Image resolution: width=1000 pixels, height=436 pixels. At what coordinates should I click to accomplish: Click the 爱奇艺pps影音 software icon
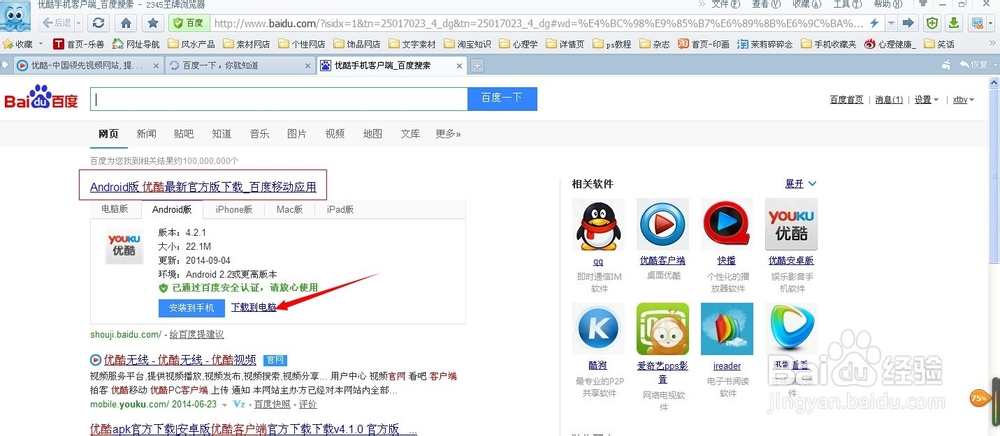(x=663, y=329)
